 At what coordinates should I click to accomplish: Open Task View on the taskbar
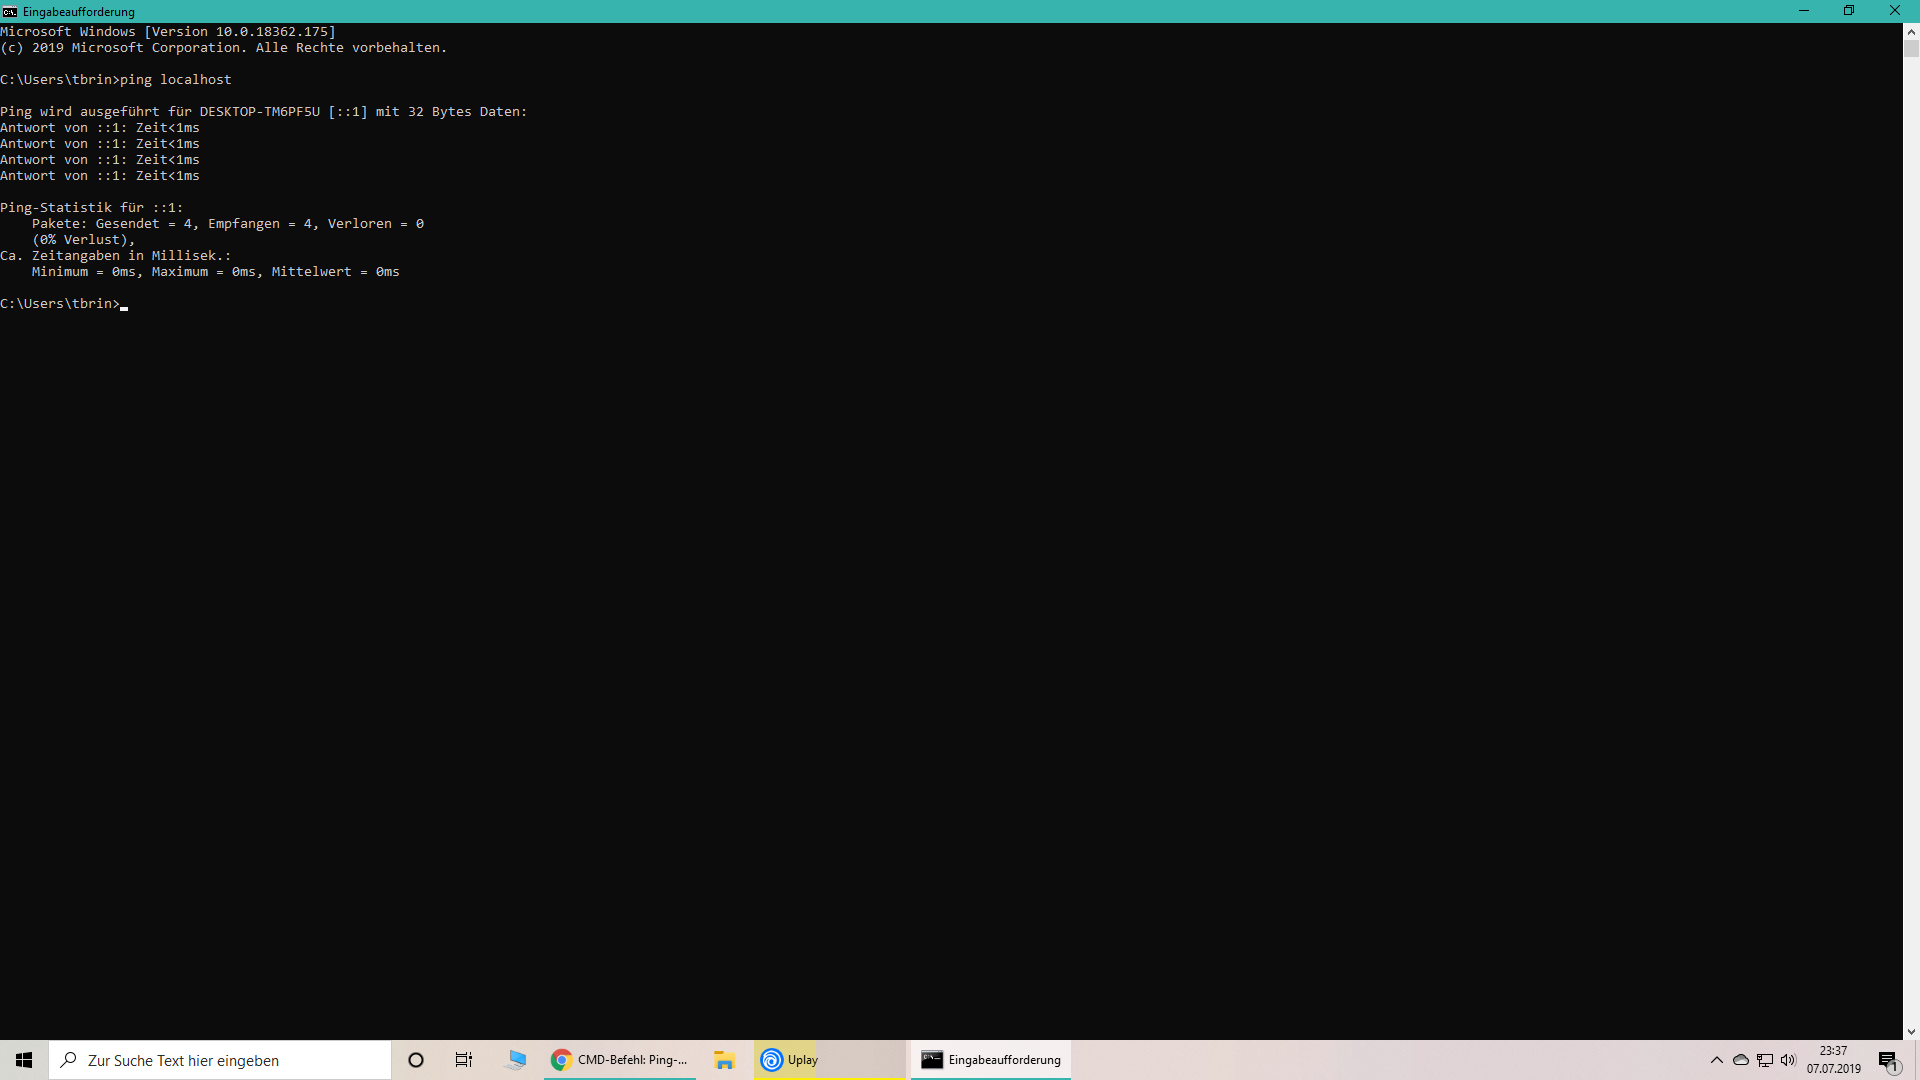(464, 1060)
